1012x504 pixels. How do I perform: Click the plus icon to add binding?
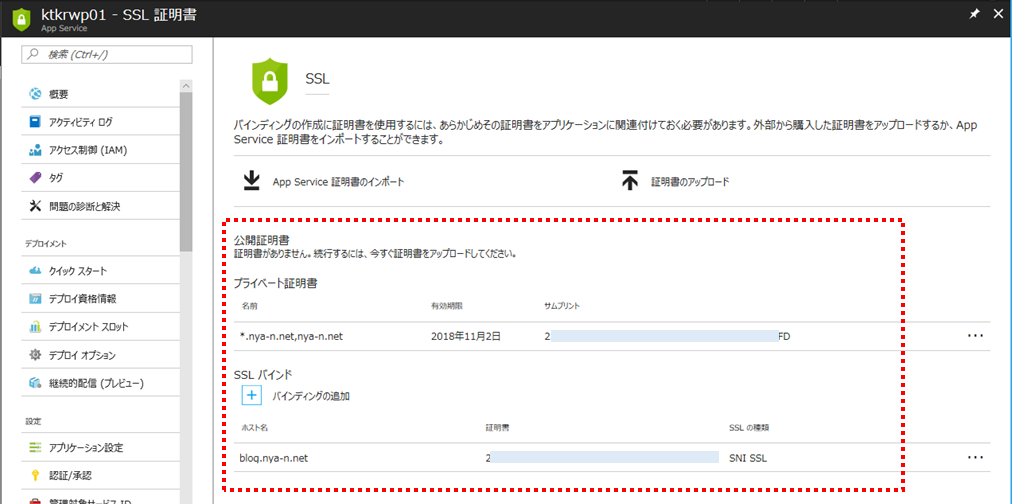pos(252,395)
